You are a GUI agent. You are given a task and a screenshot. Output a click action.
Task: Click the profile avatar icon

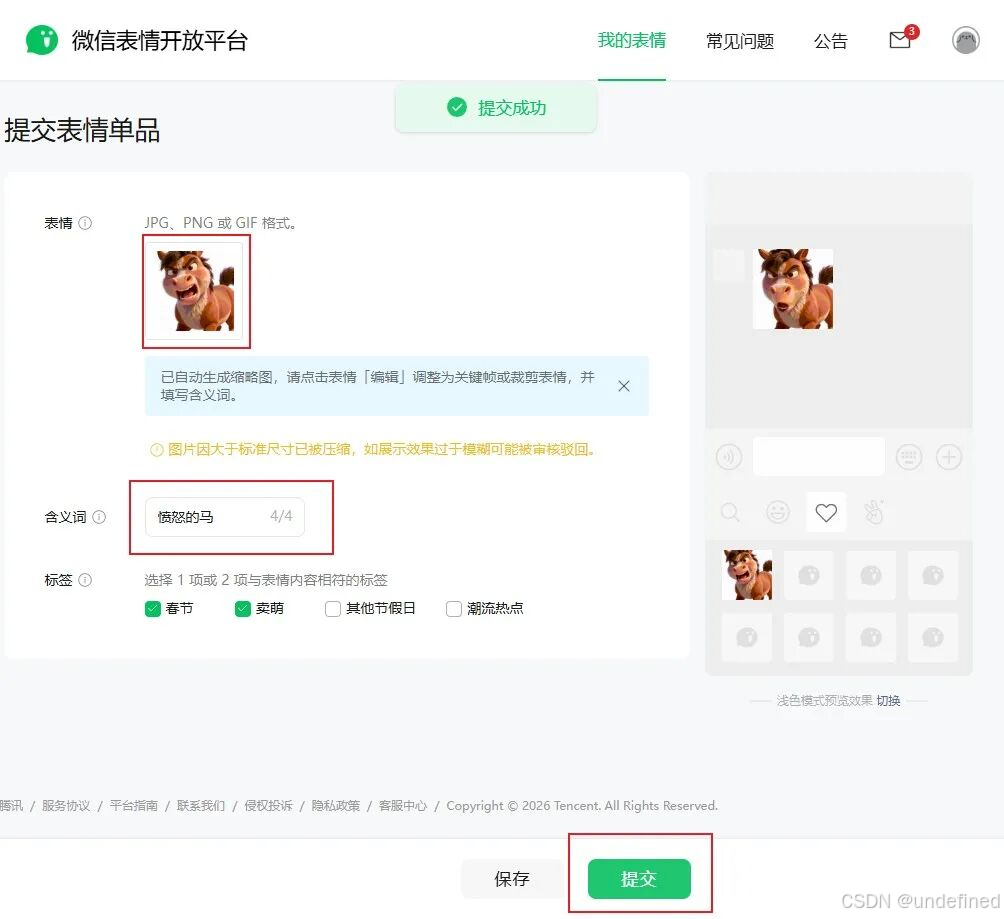pos(964,40)
